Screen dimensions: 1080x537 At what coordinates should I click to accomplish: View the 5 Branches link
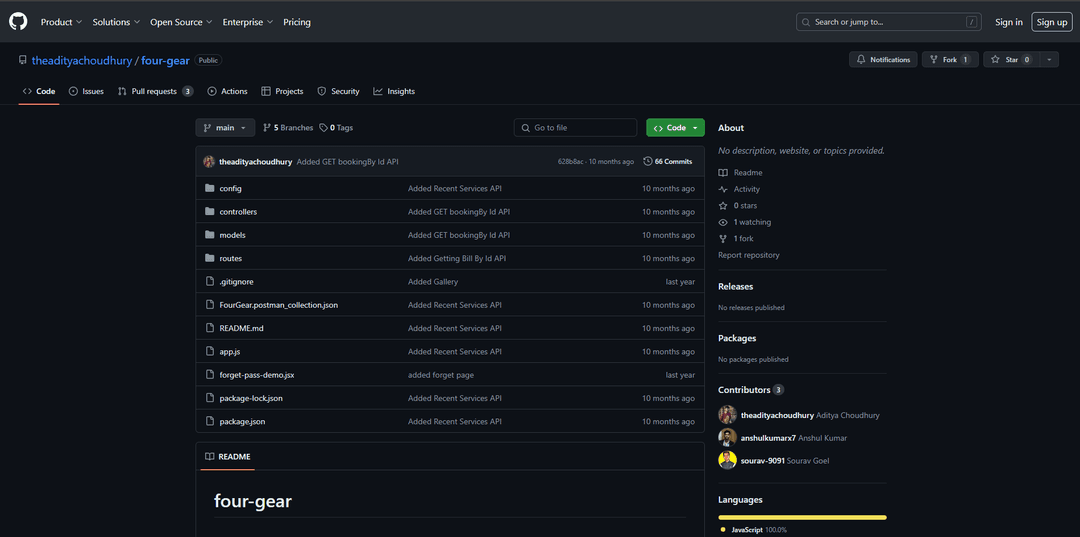pyautogui.click(x=288, y=127)
